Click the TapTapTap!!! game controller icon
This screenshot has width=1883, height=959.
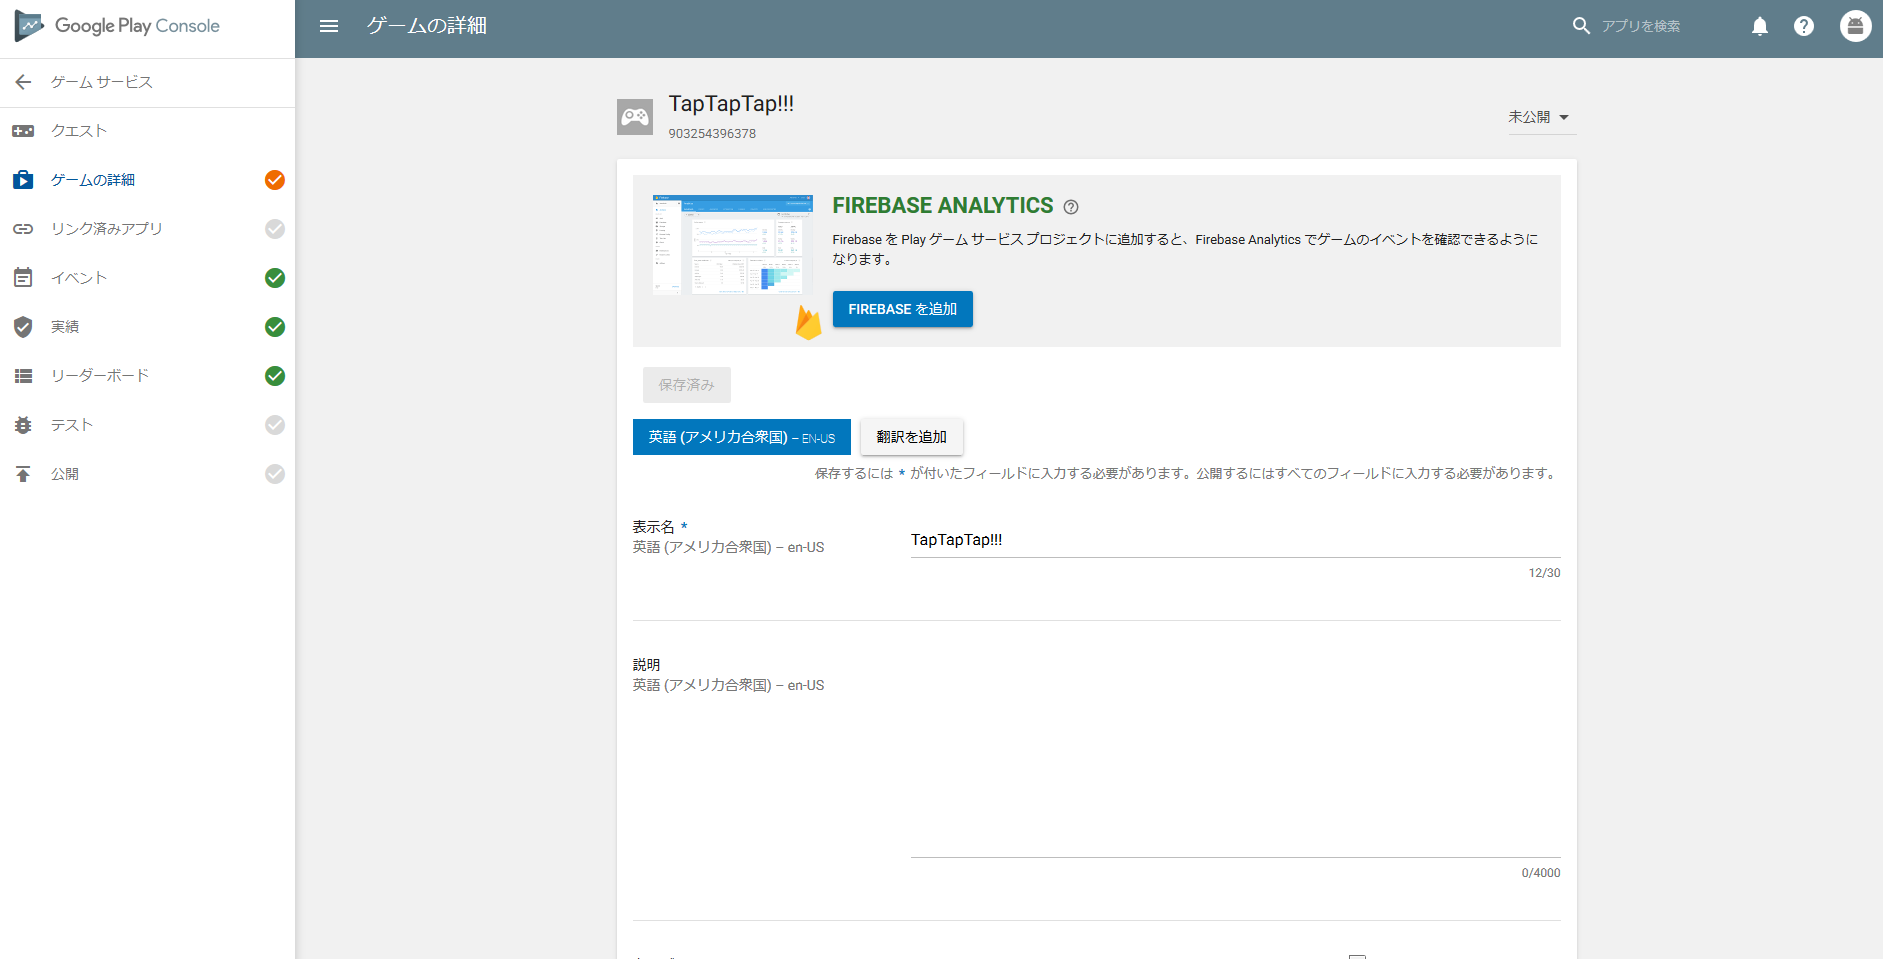pyautogui.click(x=635, y=117)
